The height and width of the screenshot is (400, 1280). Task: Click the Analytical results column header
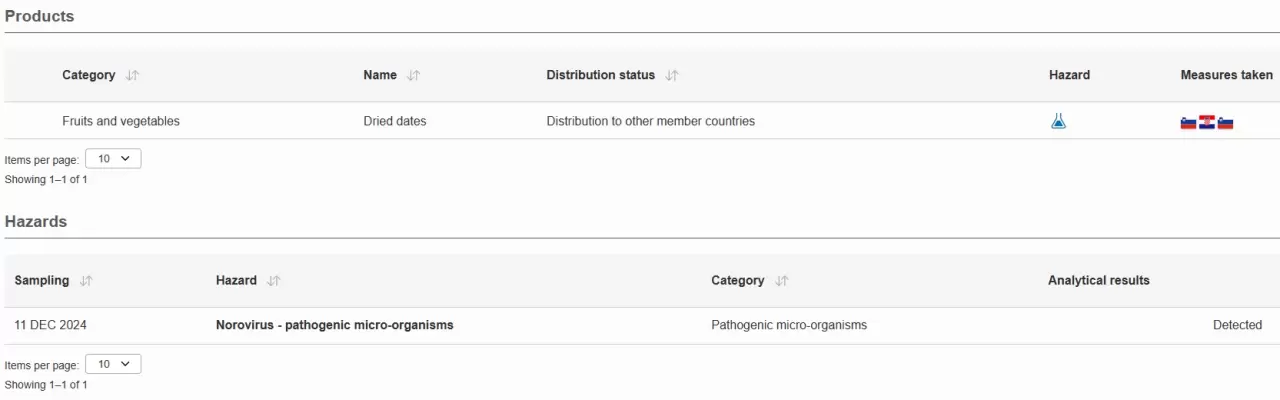pos(1098,281)
